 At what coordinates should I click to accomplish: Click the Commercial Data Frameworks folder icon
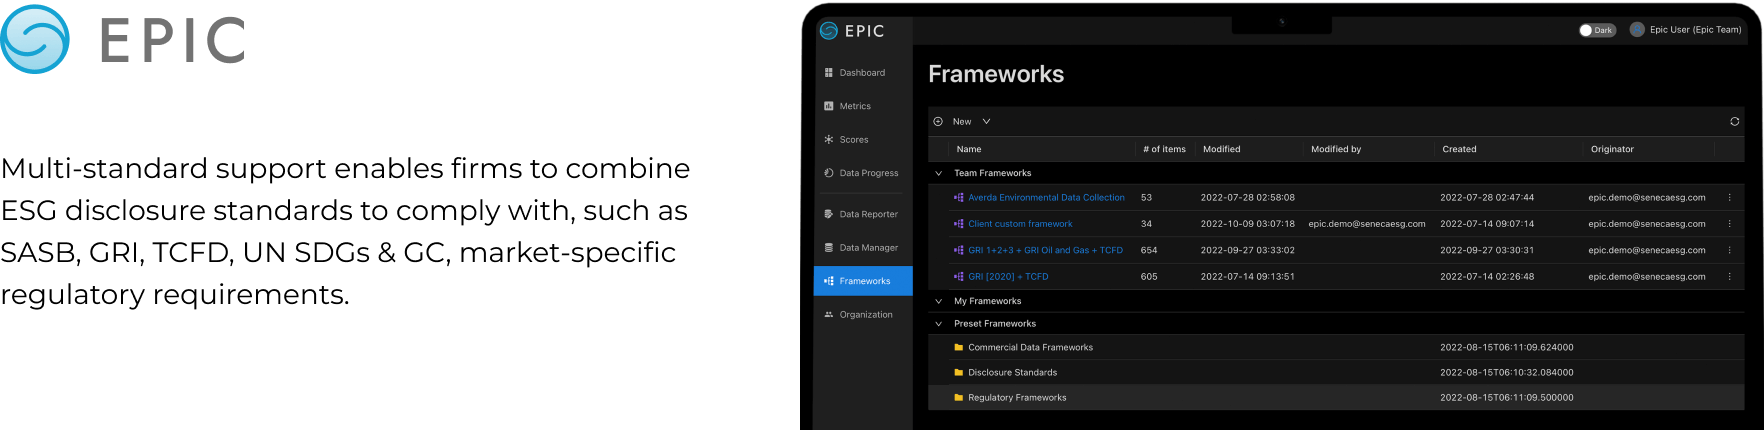pyautogui.click(x=958, y=348)
